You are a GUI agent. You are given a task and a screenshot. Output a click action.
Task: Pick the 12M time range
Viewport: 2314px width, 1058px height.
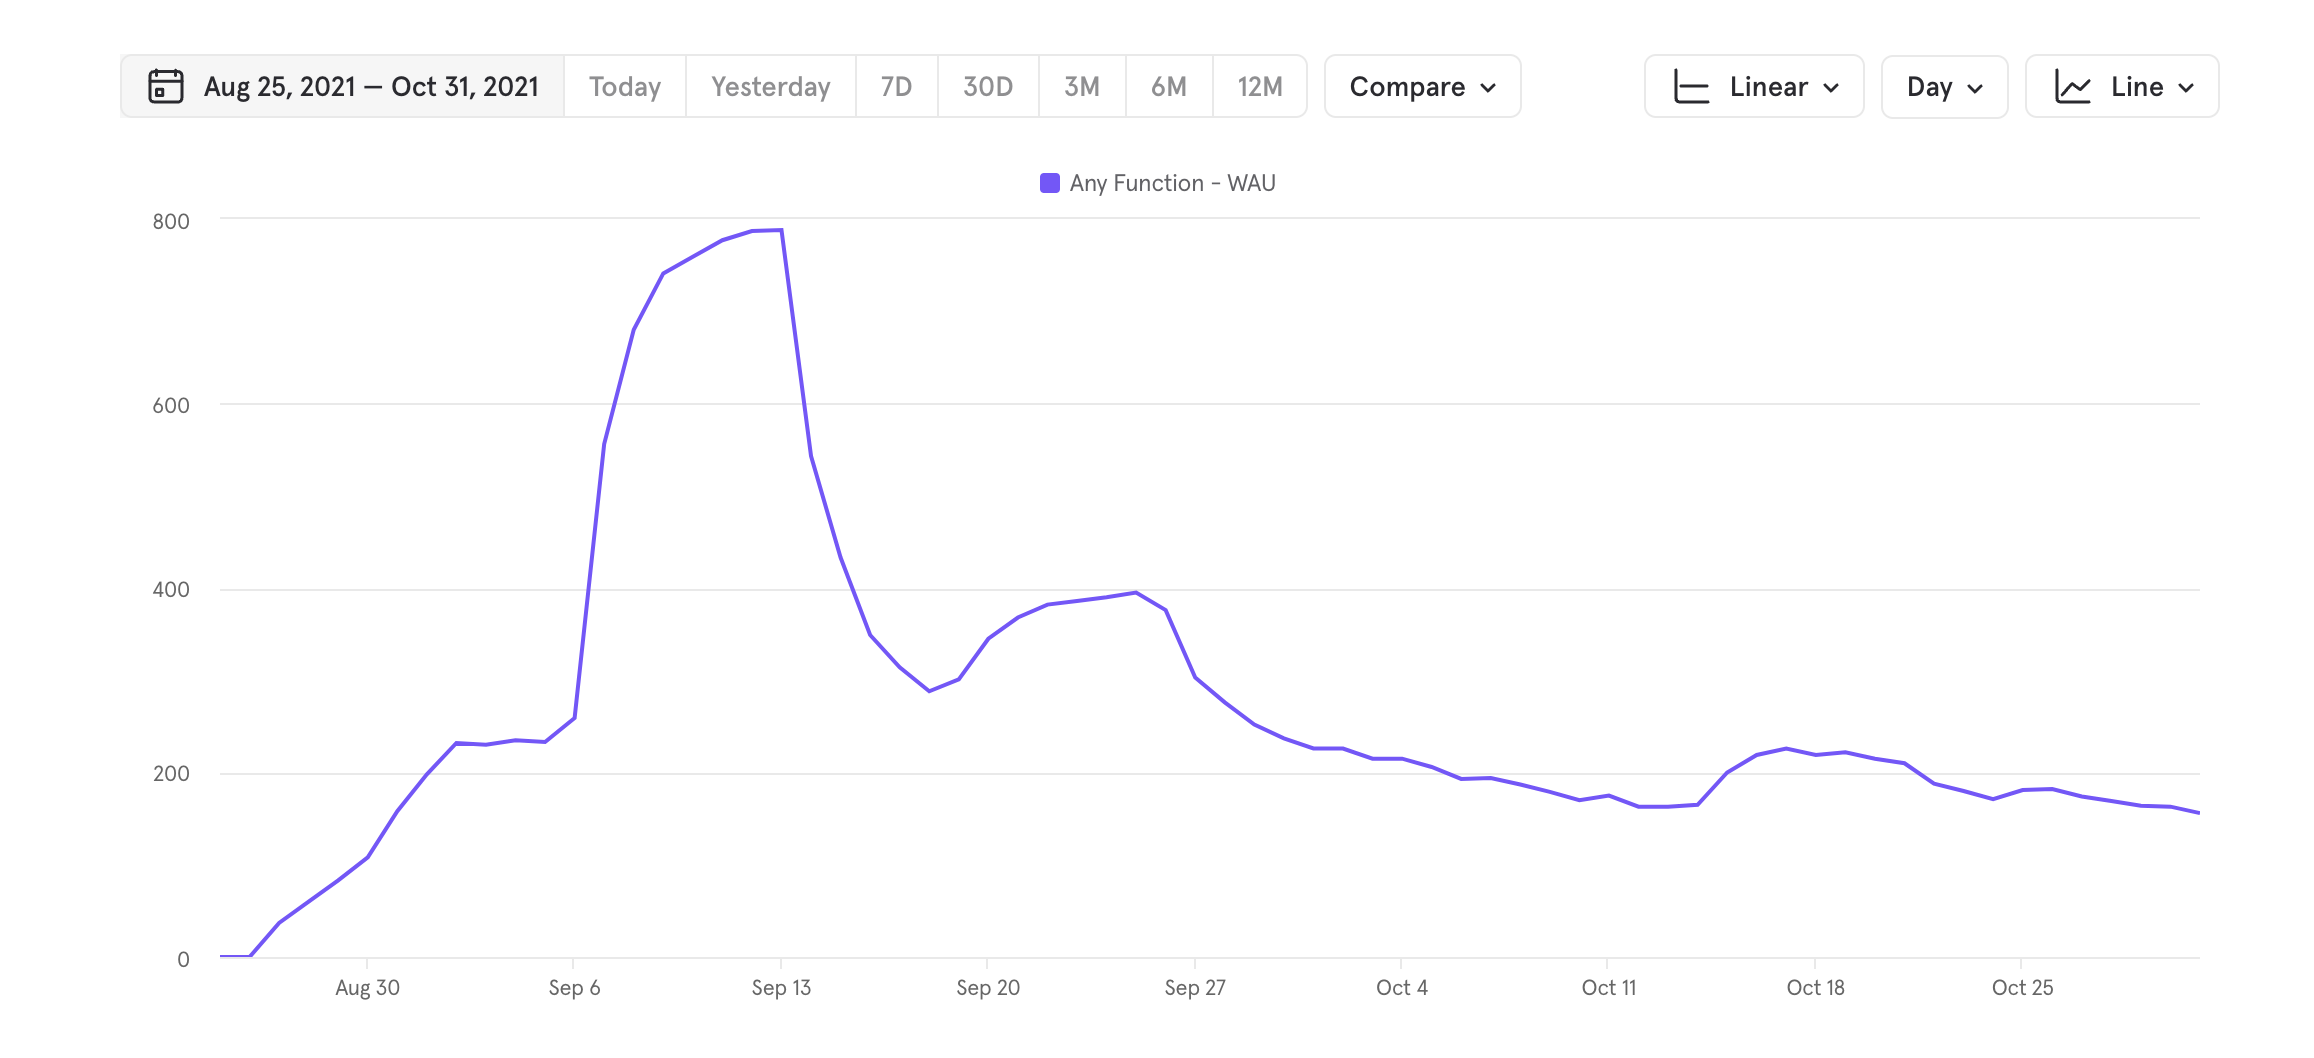[x=1259, y=87]
